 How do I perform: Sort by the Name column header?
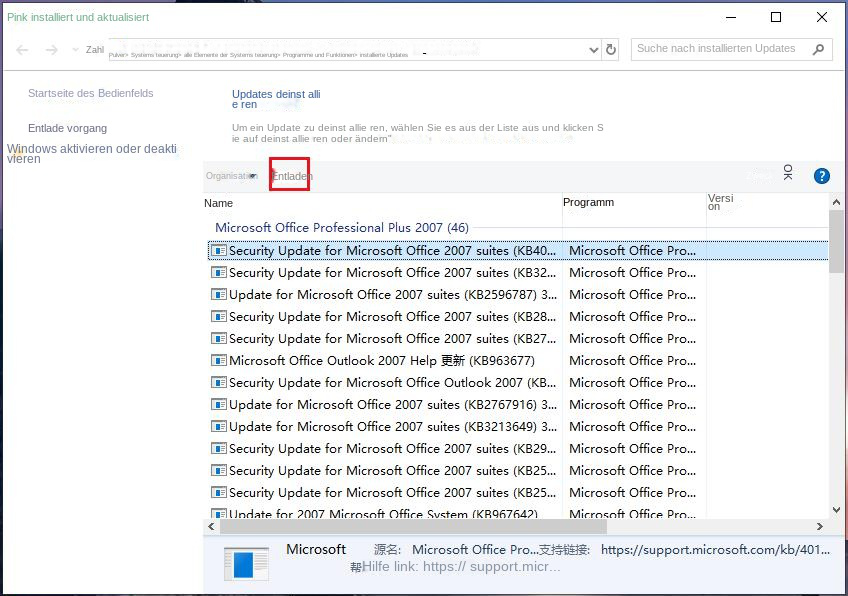tap(218, 203)
